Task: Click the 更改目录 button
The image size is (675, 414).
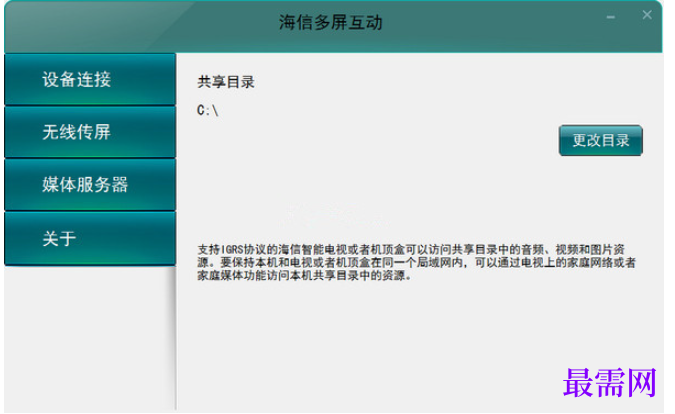Action: [x=601, y=140]
